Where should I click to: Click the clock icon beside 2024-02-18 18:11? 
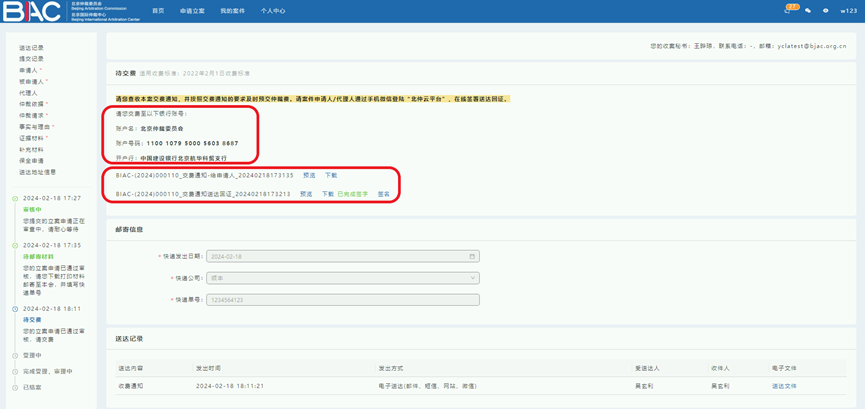[15, 309]
